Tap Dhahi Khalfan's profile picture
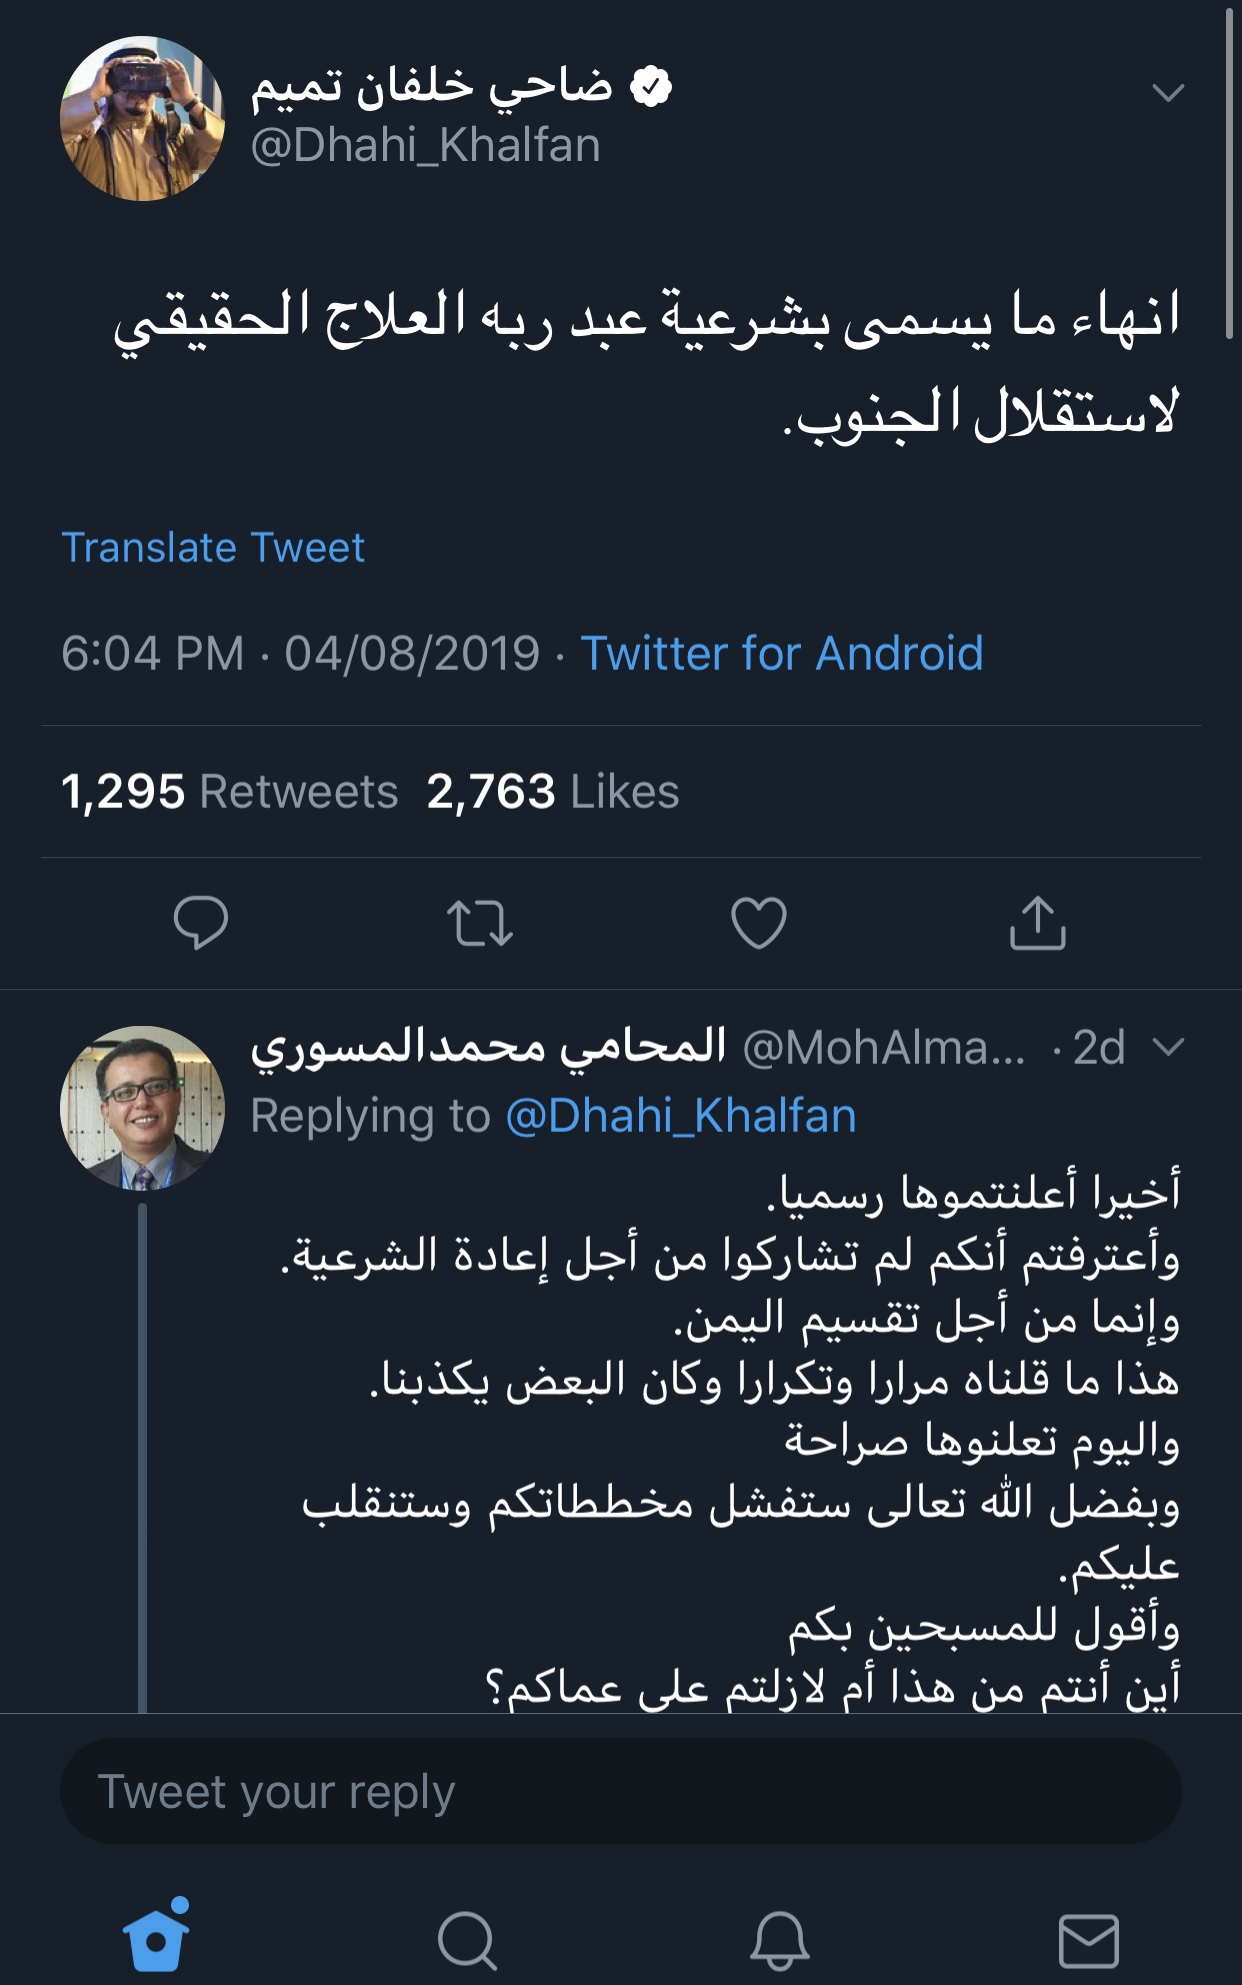 (142, 118)
